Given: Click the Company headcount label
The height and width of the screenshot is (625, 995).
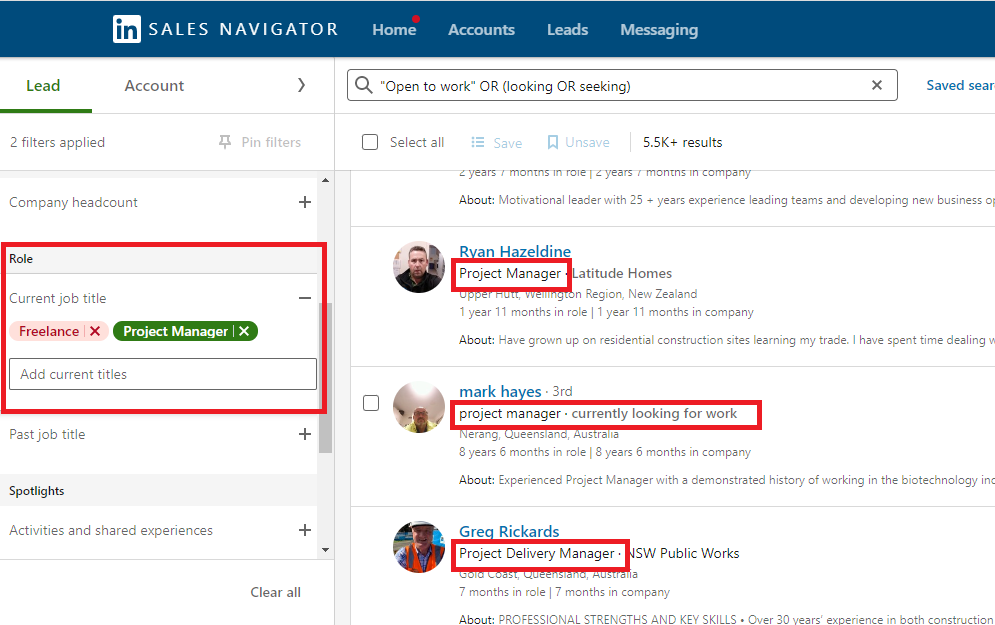Looking at the screenshot, I should click(73, 202).
